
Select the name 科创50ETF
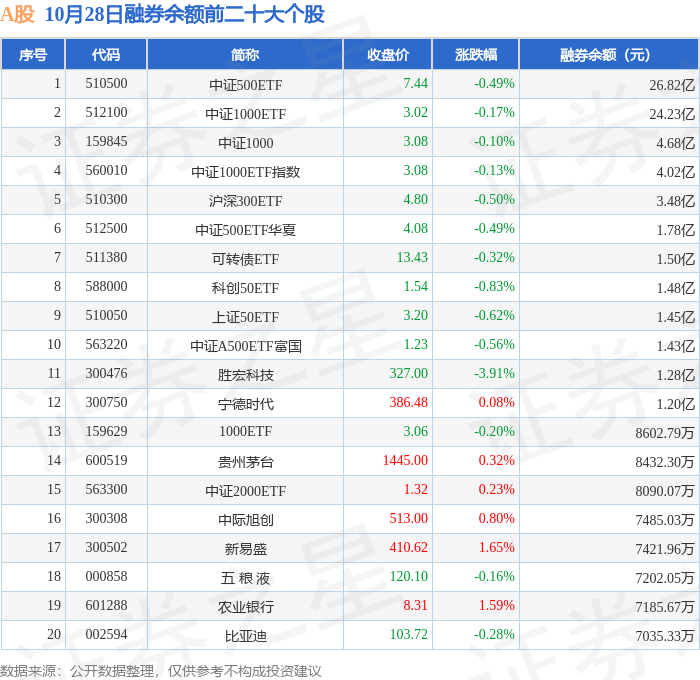pyautogui.click(x=246, y=288)
